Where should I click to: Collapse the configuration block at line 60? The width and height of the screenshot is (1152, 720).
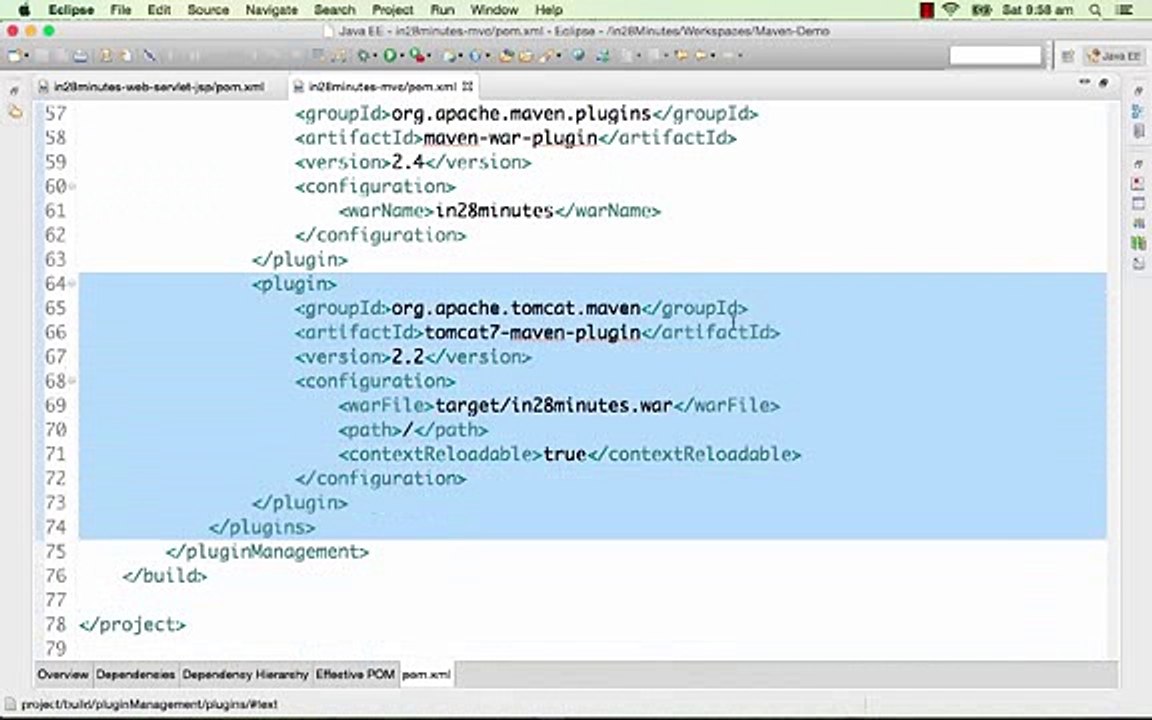click(x=72, y=187)
